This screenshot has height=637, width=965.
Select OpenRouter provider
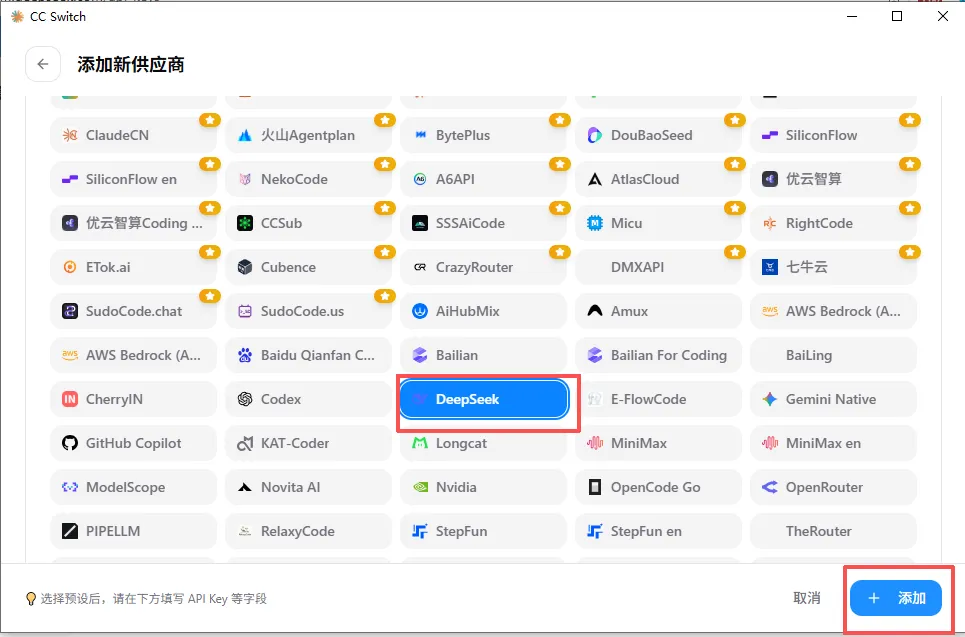click(833, 487)
